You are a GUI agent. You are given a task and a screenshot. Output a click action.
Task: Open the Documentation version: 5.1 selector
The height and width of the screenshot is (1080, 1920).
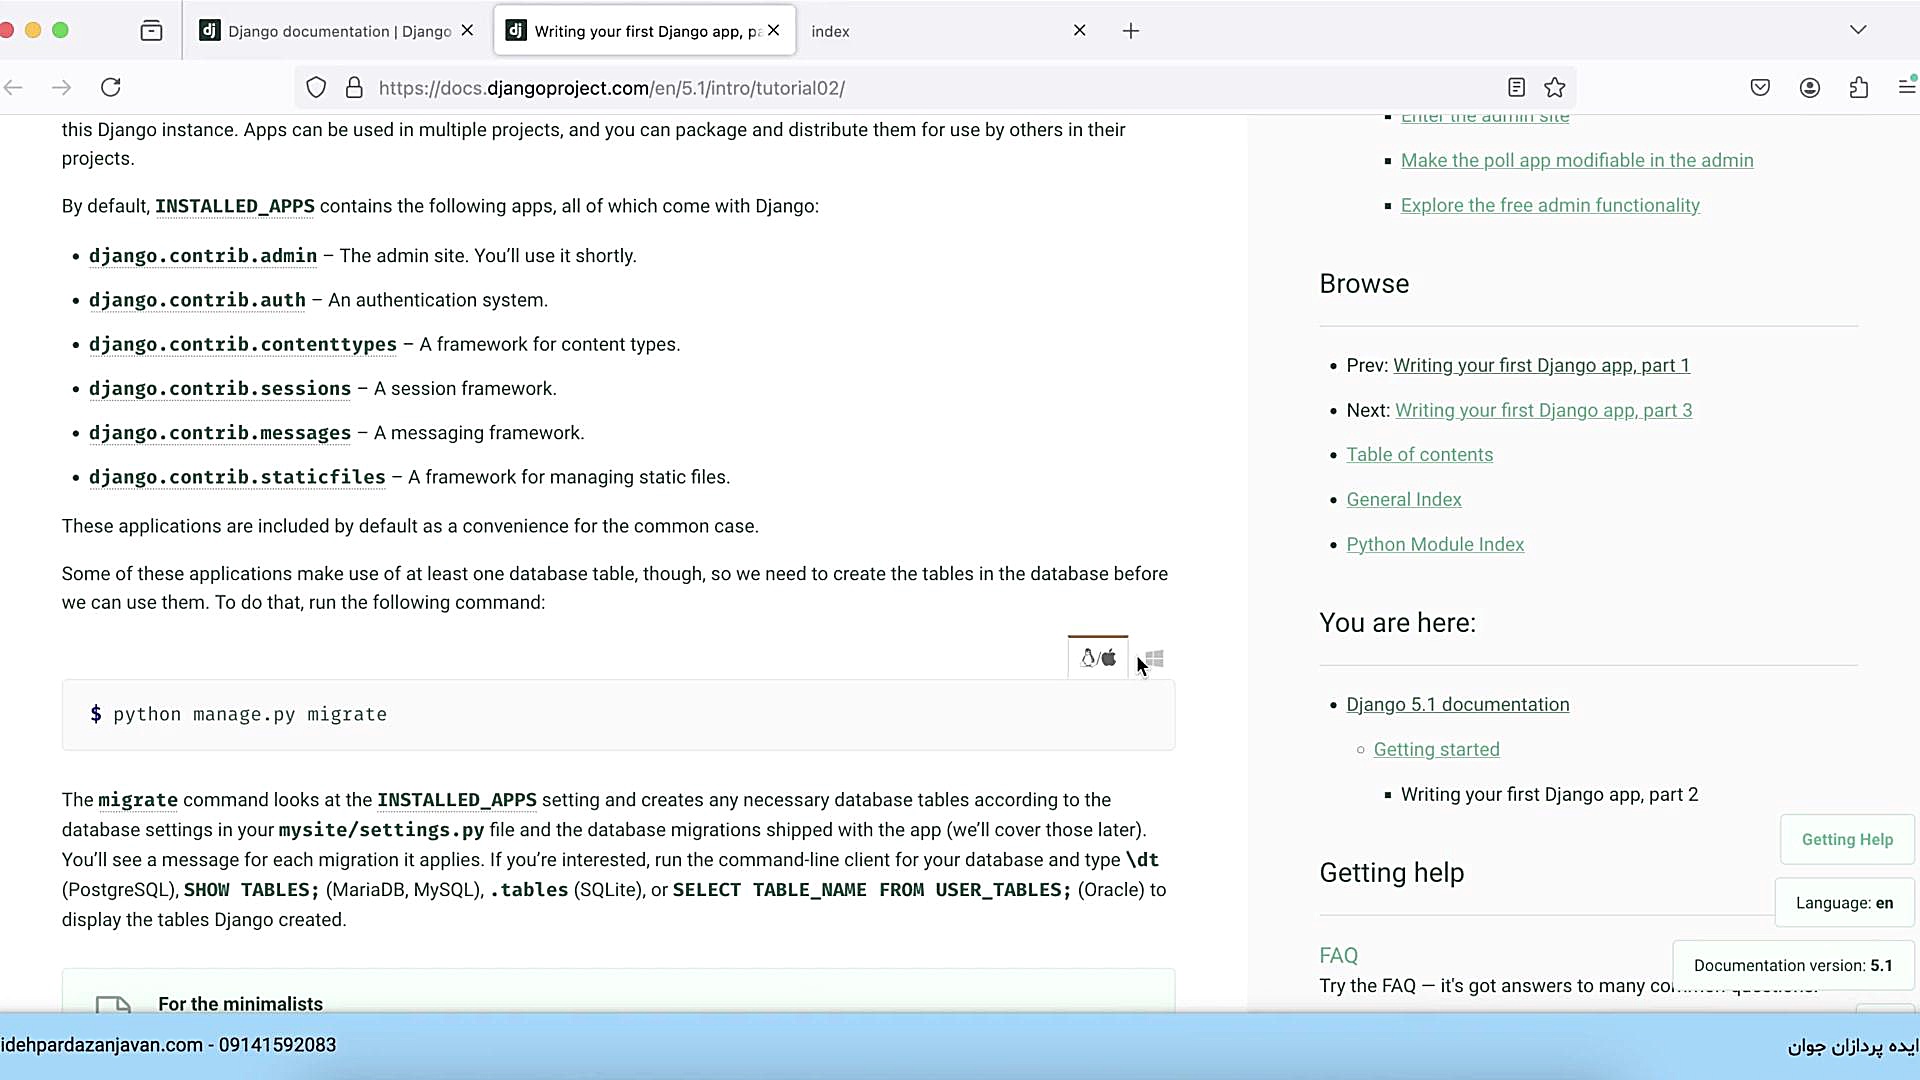(x=1793, y=965)
